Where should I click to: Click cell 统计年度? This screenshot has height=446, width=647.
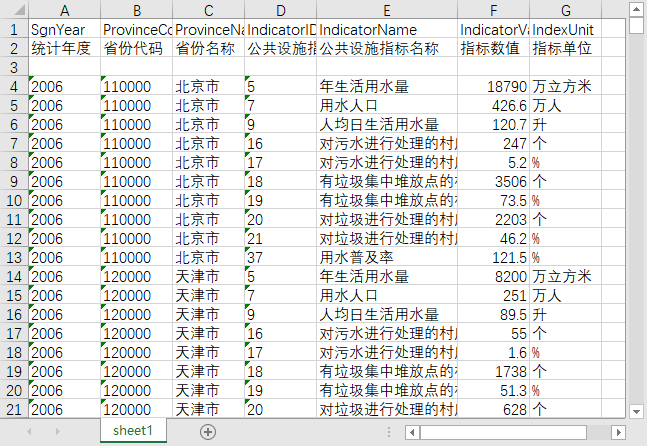64,48
